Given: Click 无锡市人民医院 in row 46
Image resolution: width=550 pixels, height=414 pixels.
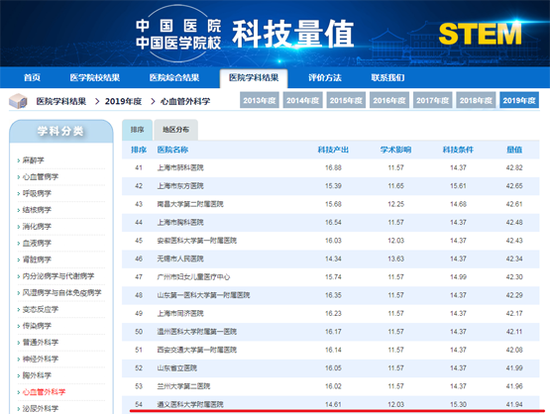Looking at the screenshot, I should (180, 259).
